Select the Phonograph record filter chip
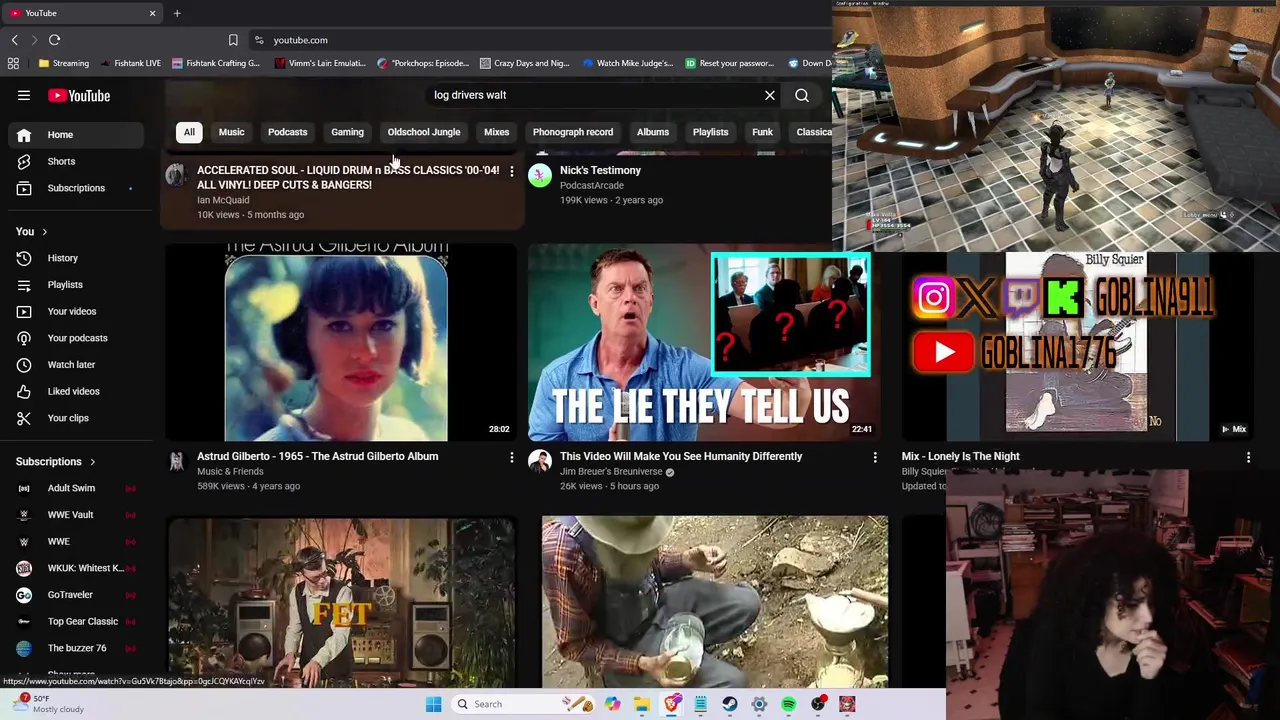This screenshot has width=1280, height=720. (x=573, y=132)
